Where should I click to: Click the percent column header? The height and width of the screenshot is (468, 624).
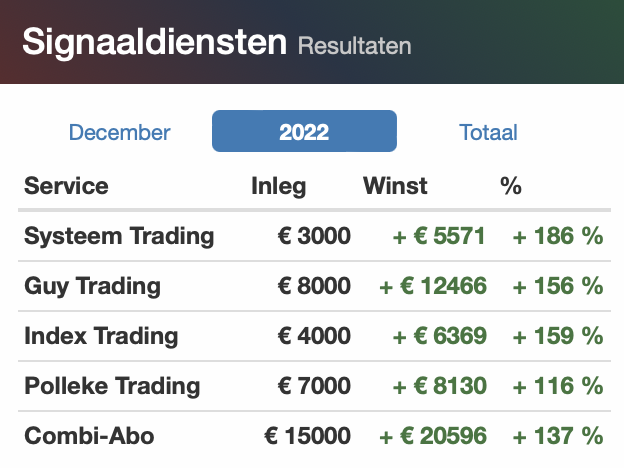pos(511,185)
